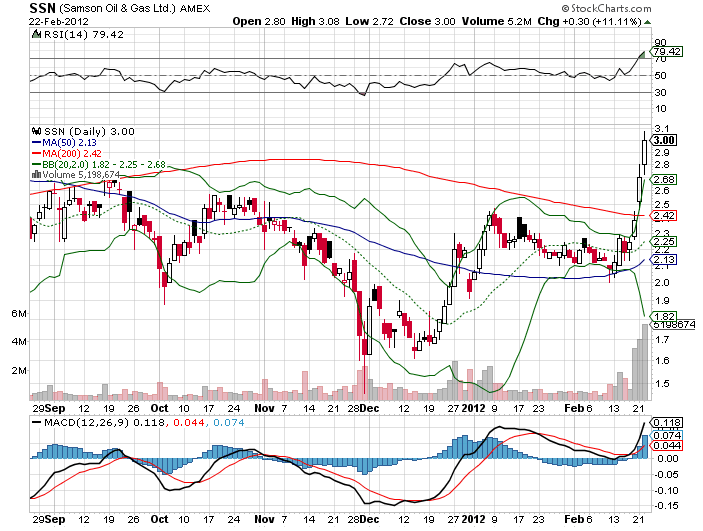
Task: Click the blue 2.13 MA(50) price tag
Action: (663, 260)
